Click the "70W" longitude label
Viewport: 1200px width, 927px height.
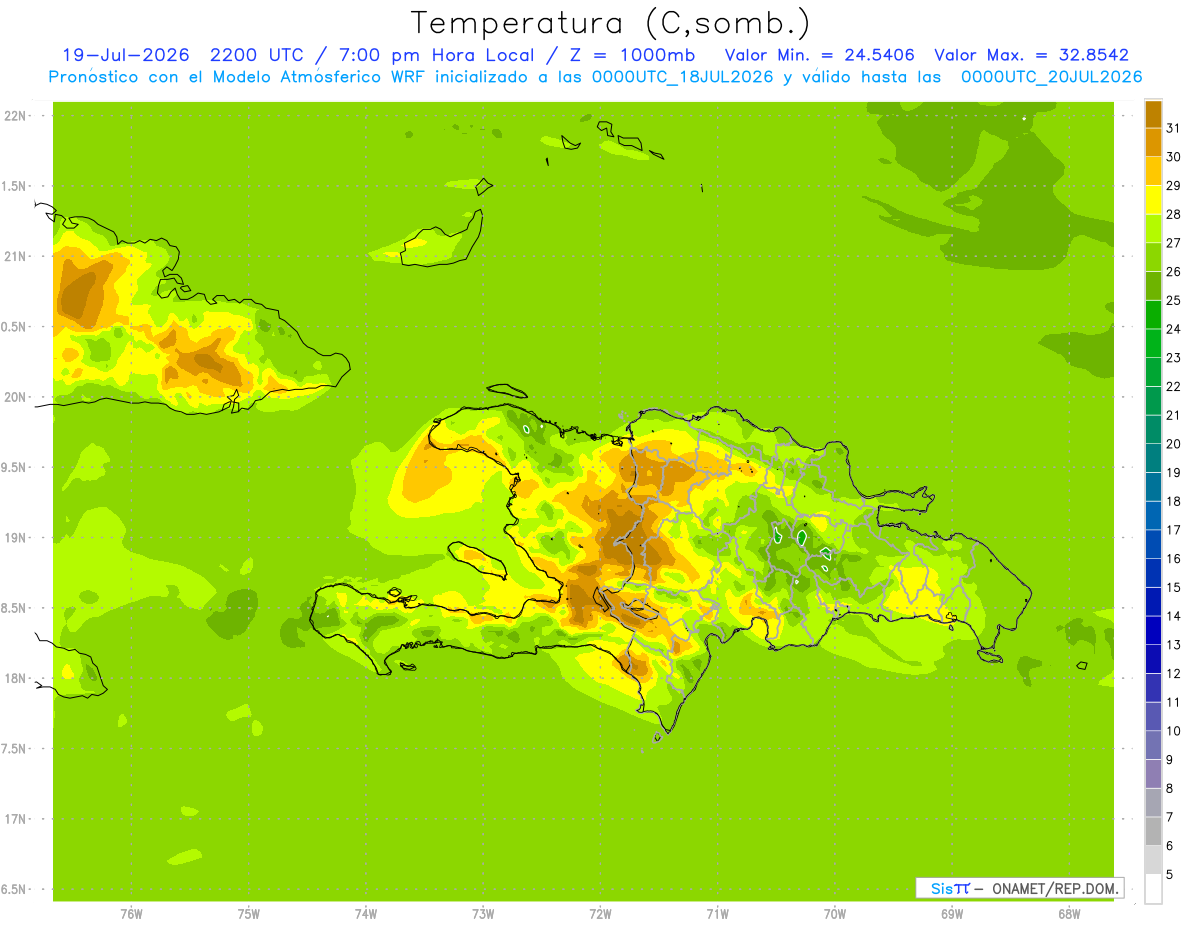pos(834,913)
